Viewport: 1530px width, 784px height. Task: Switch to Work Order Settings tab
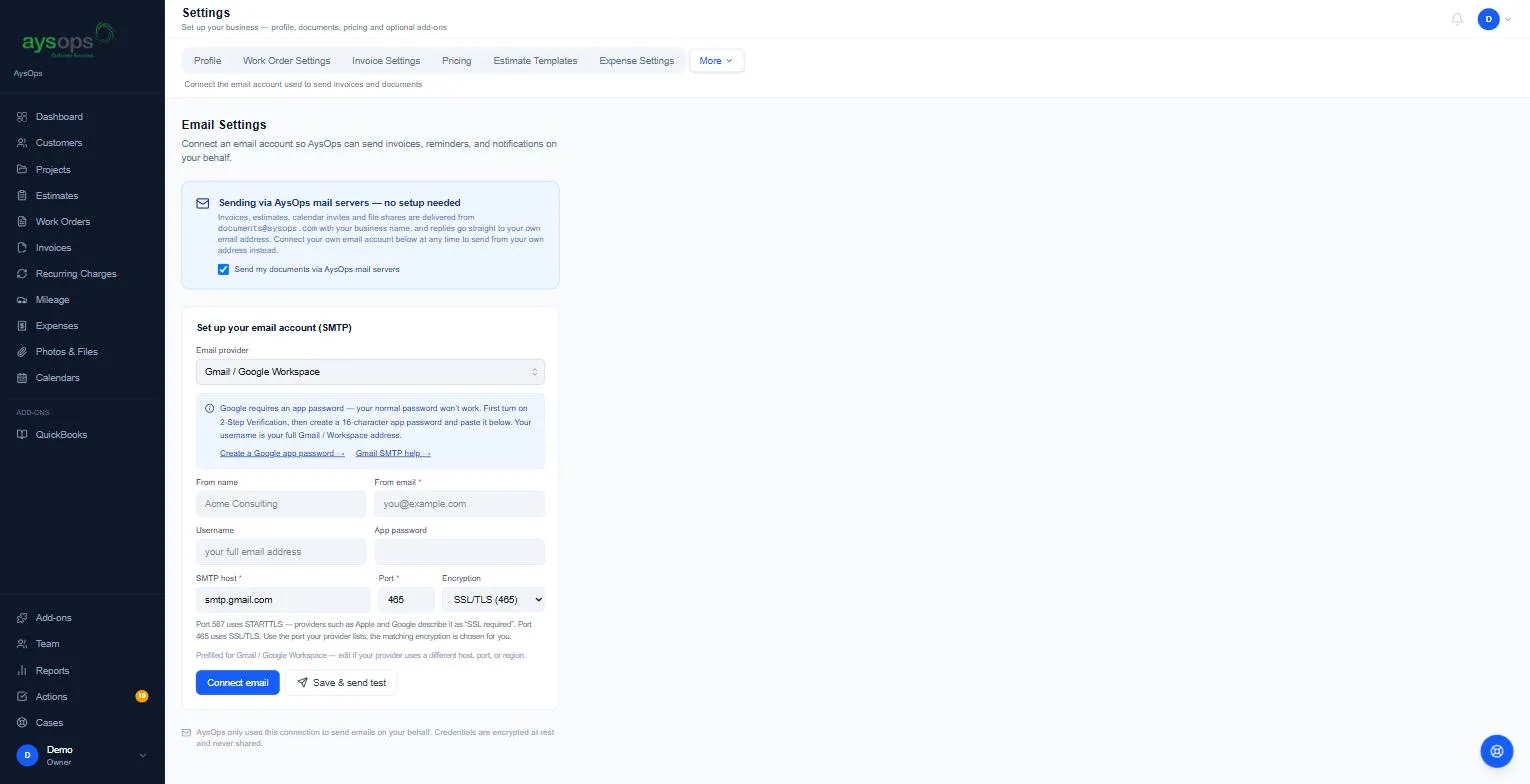[x=286, y=61]
